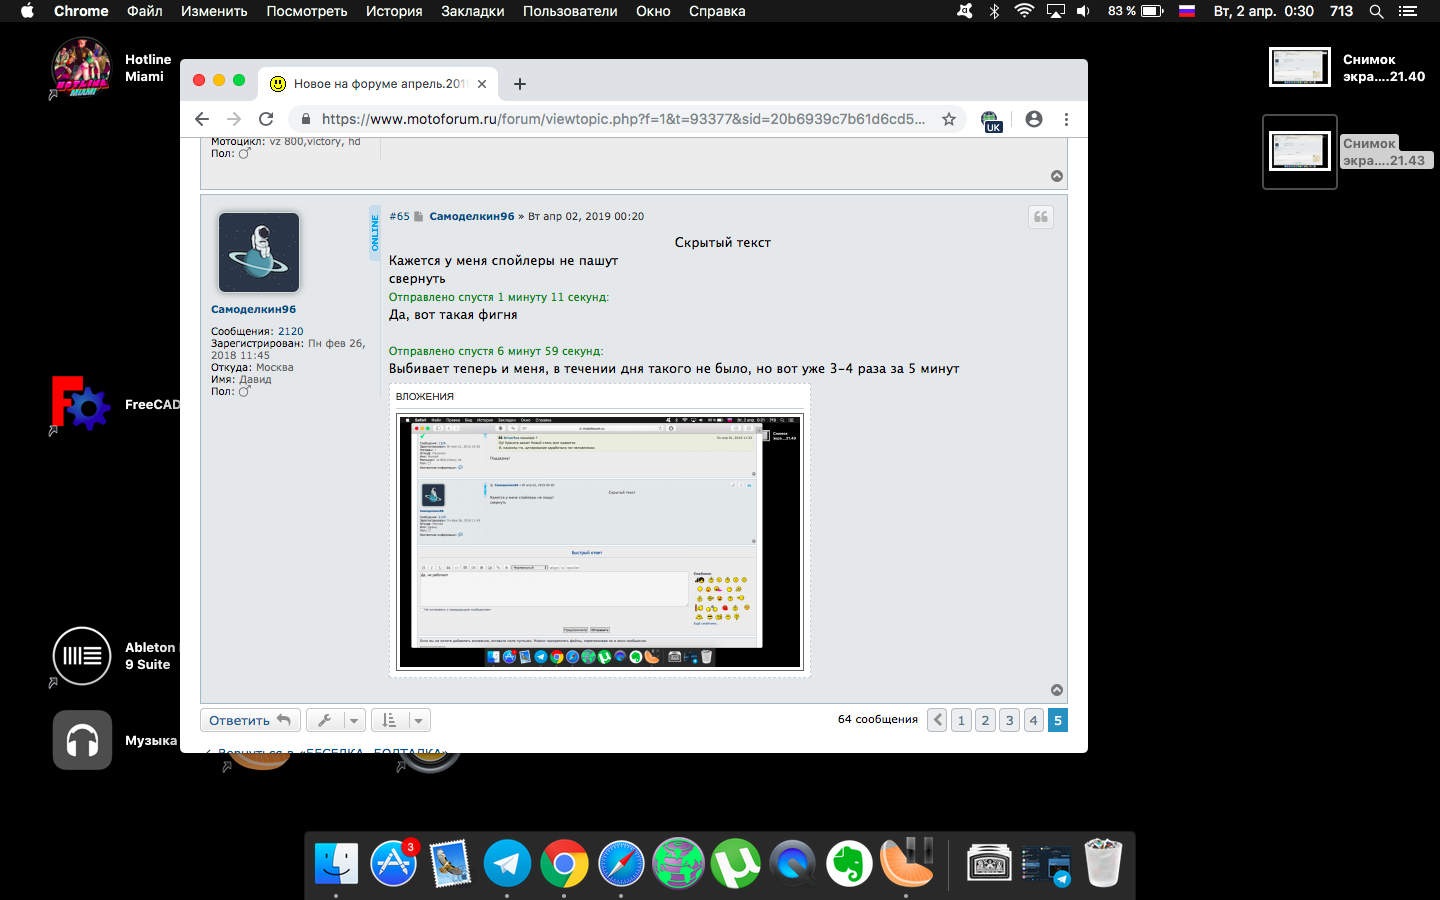Click the Ответить reply button
Viewport: 1440px width, 900px height.
[x=250, y=720]
